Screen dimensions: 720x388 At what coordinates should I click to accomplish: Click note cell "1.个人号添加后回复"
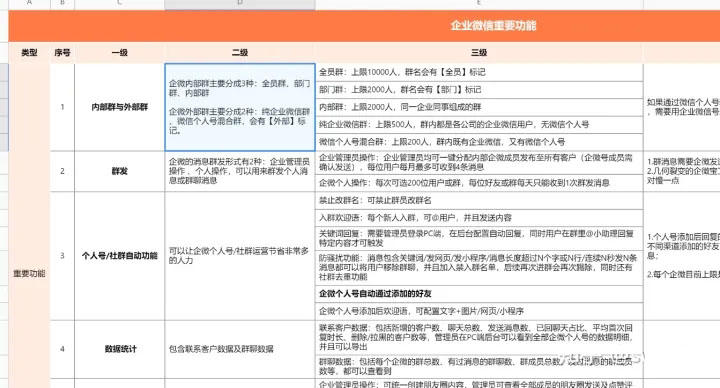682,256
